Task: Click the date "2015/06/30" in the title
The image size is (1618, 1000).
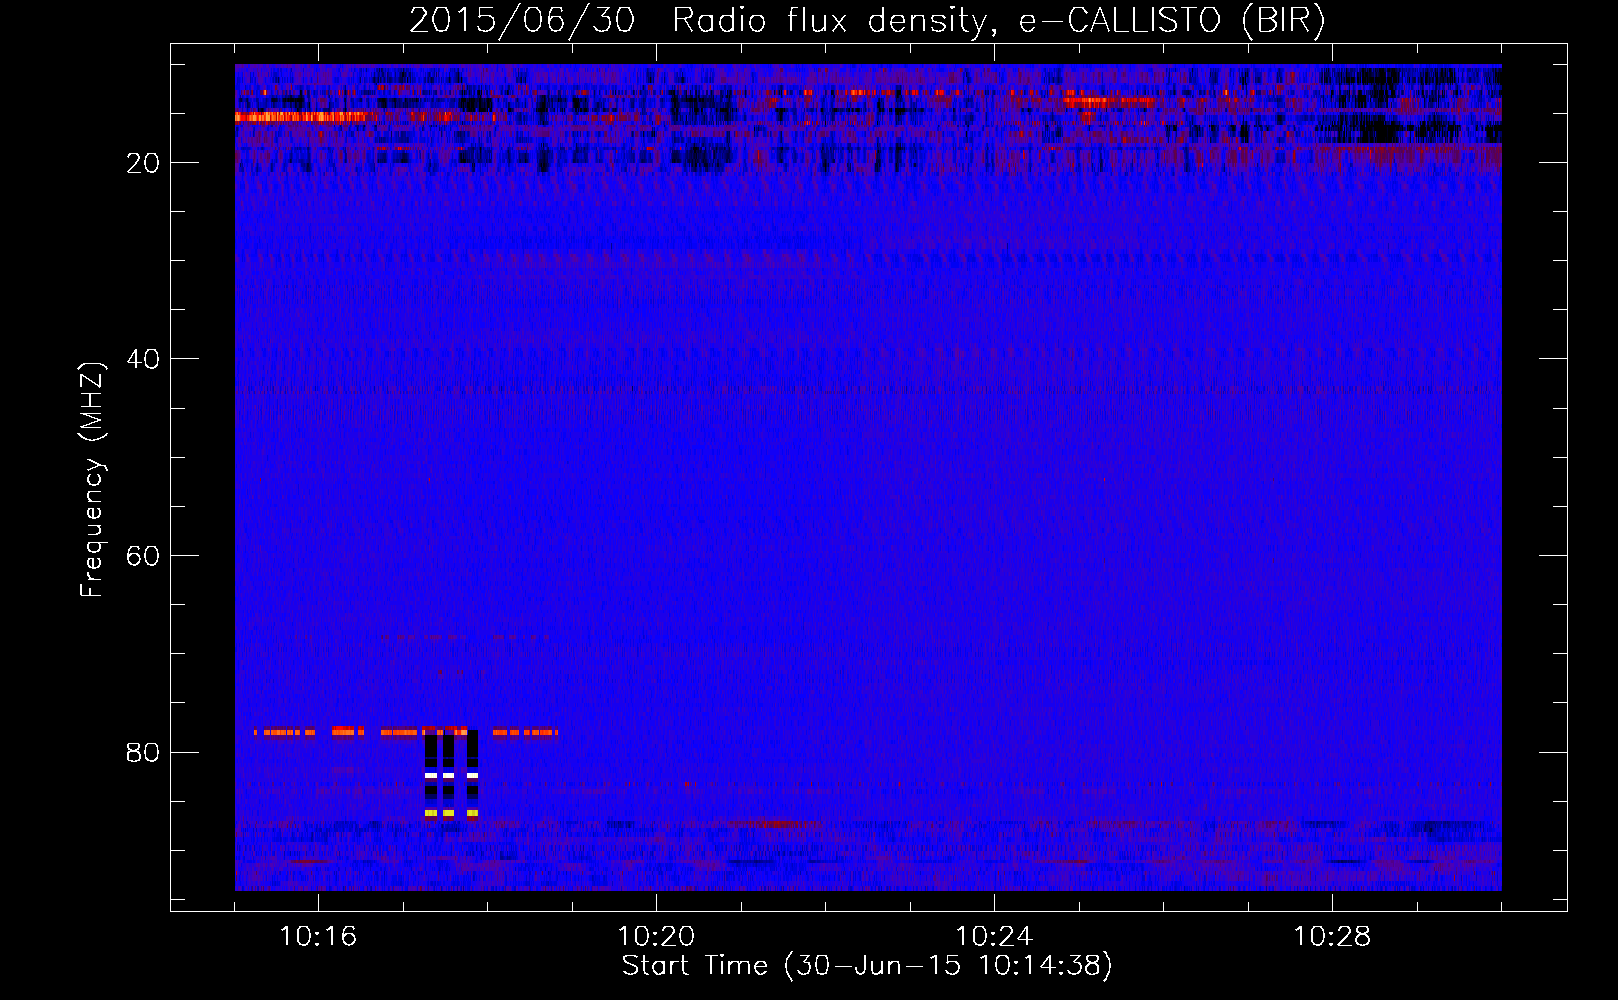Action: click(521, 21)
